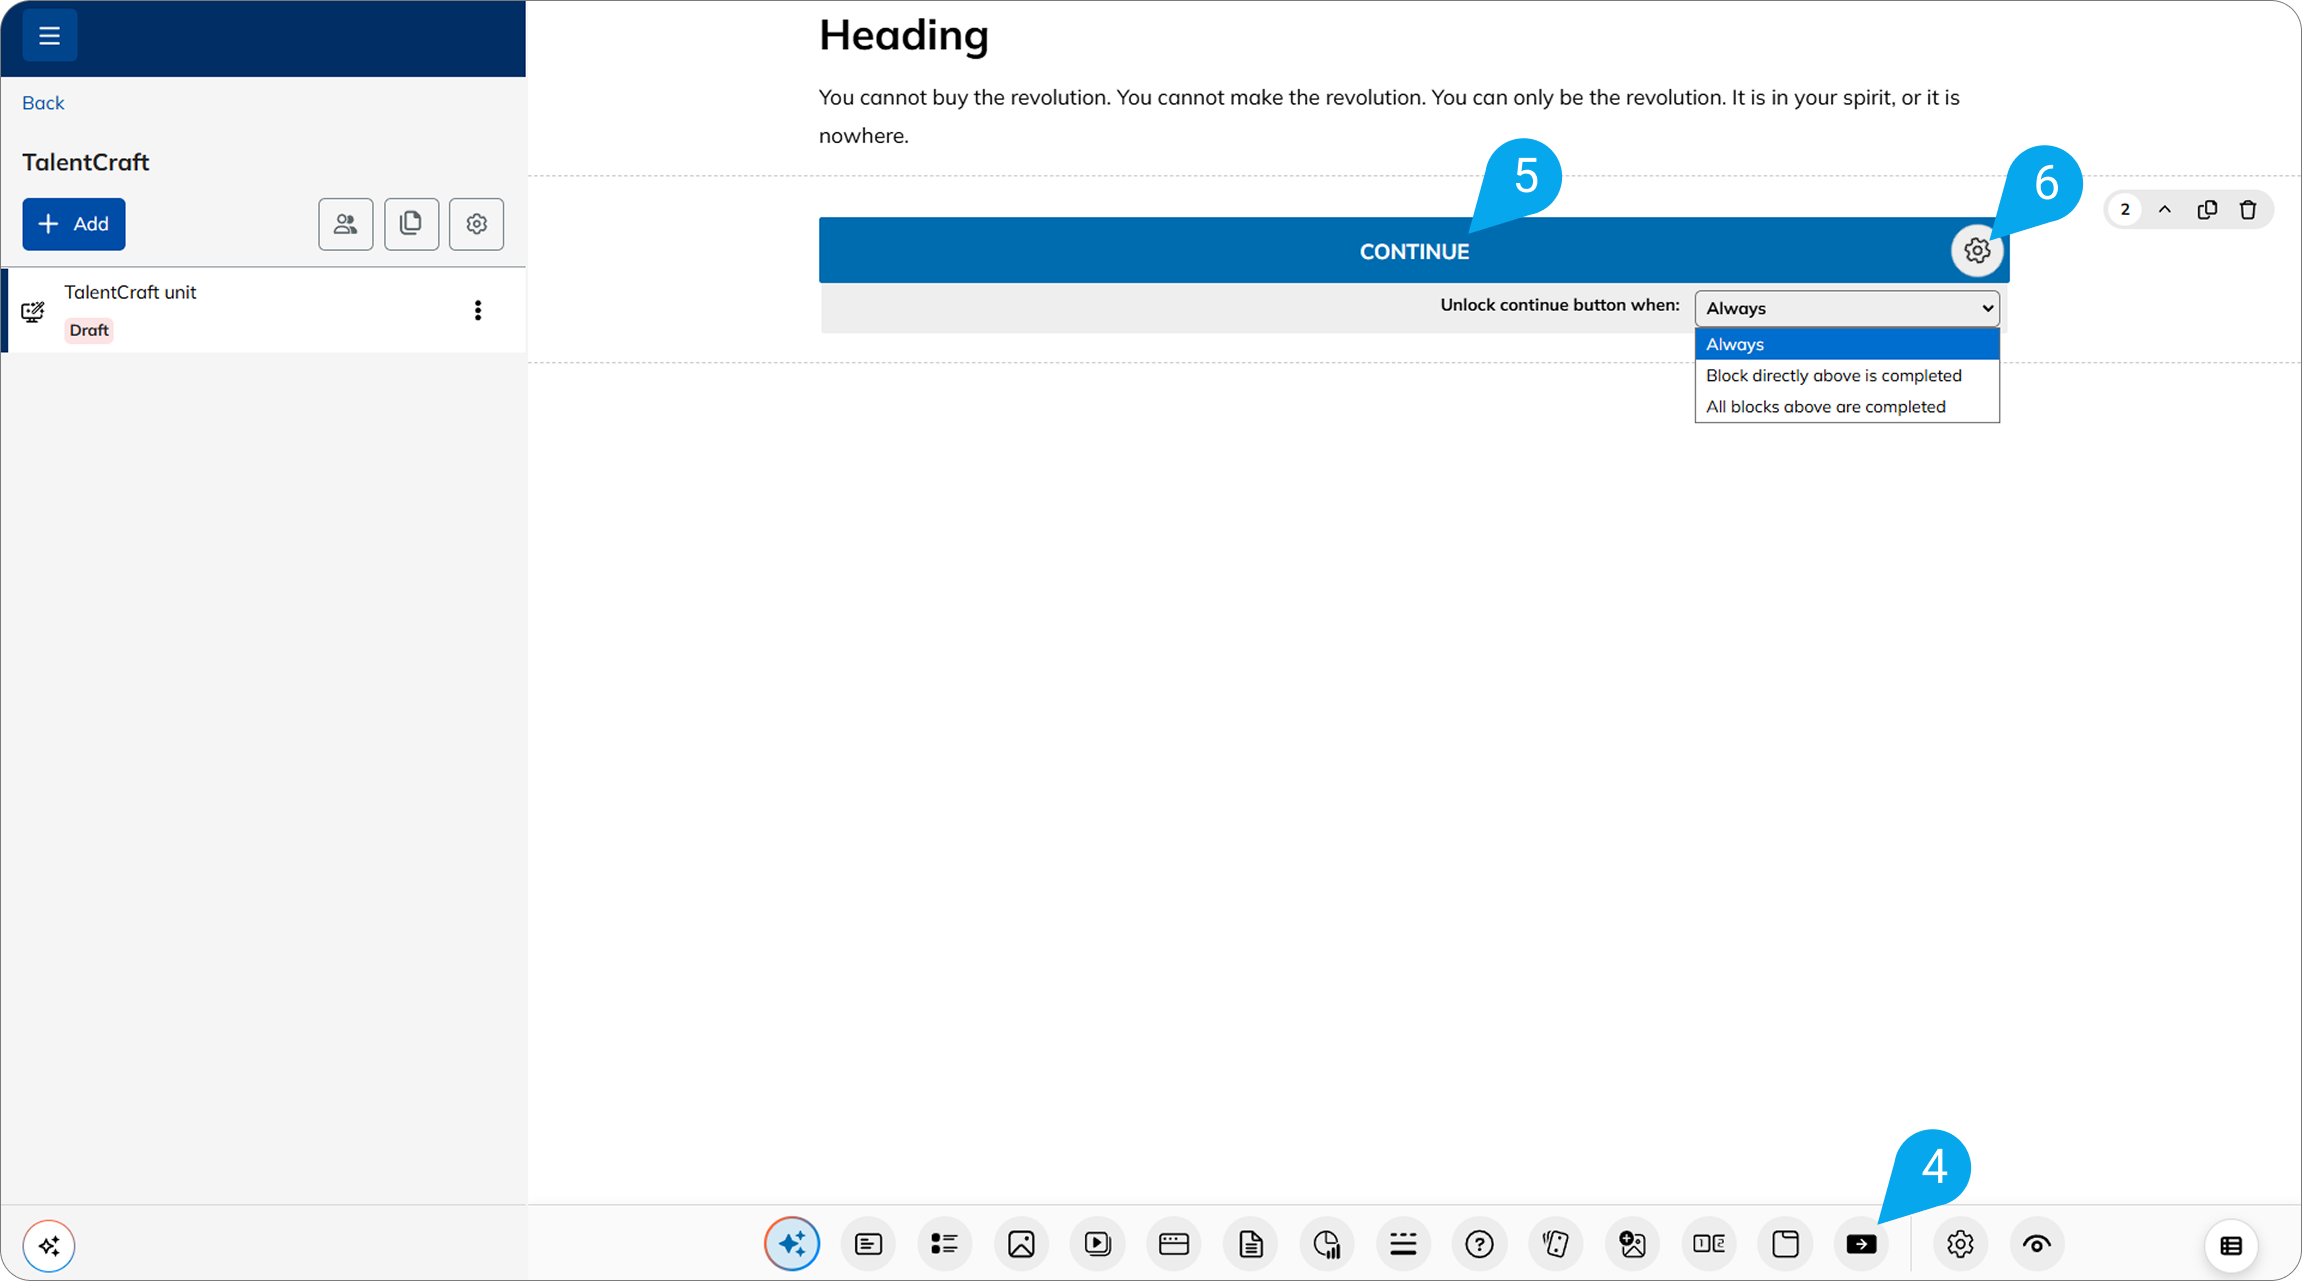
Task: Add a video block
Action: pos(1097,1244)
